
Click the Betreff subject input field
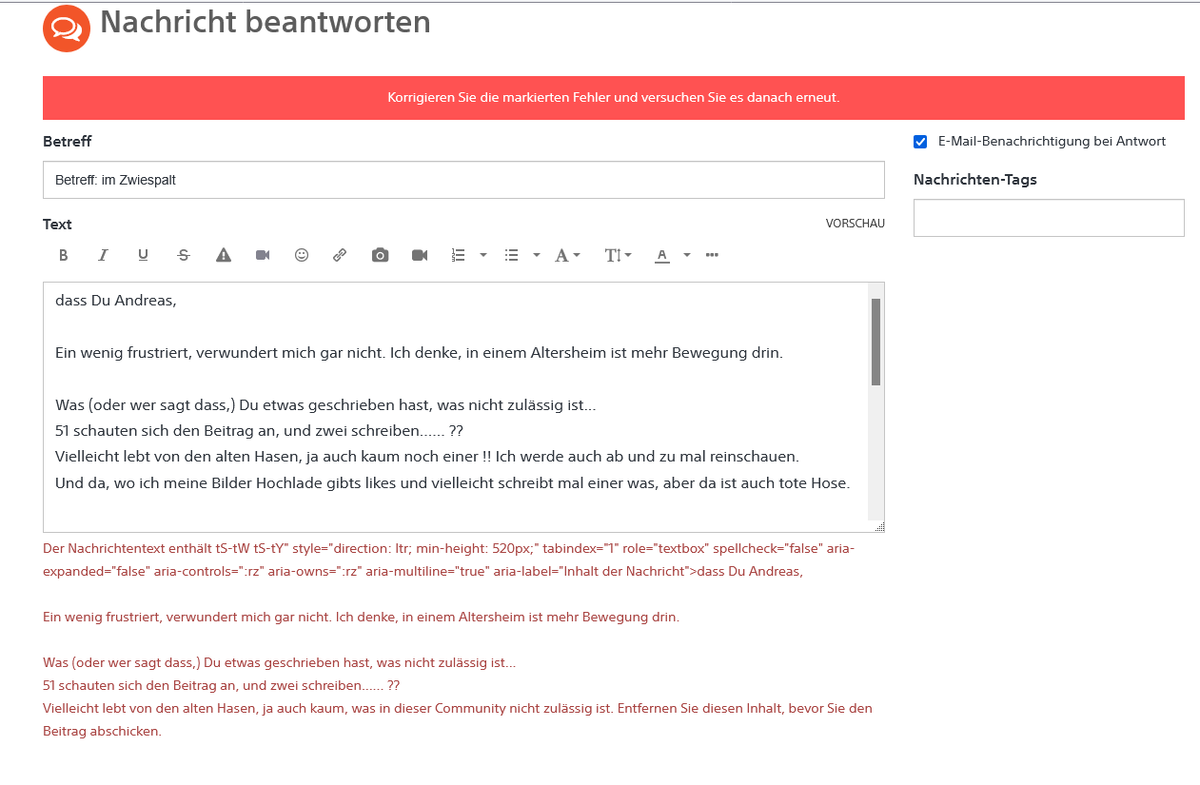pyautogui.click(x=464, y=180)
